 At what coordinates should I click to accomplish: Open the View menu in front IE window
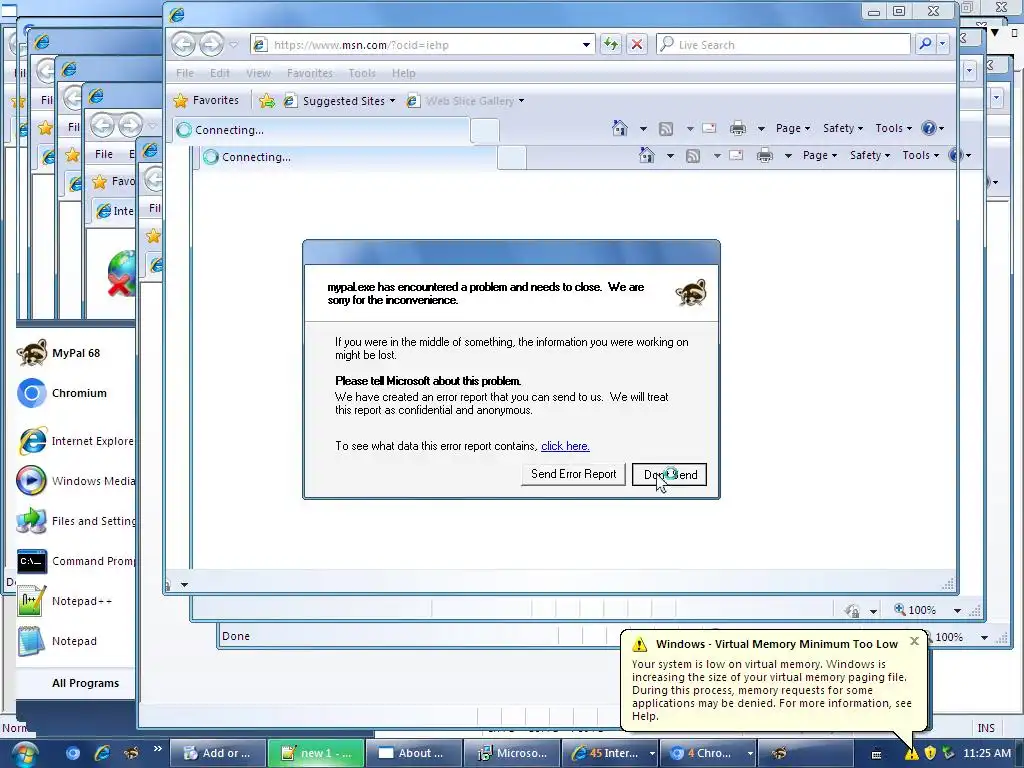pos(258,73)
